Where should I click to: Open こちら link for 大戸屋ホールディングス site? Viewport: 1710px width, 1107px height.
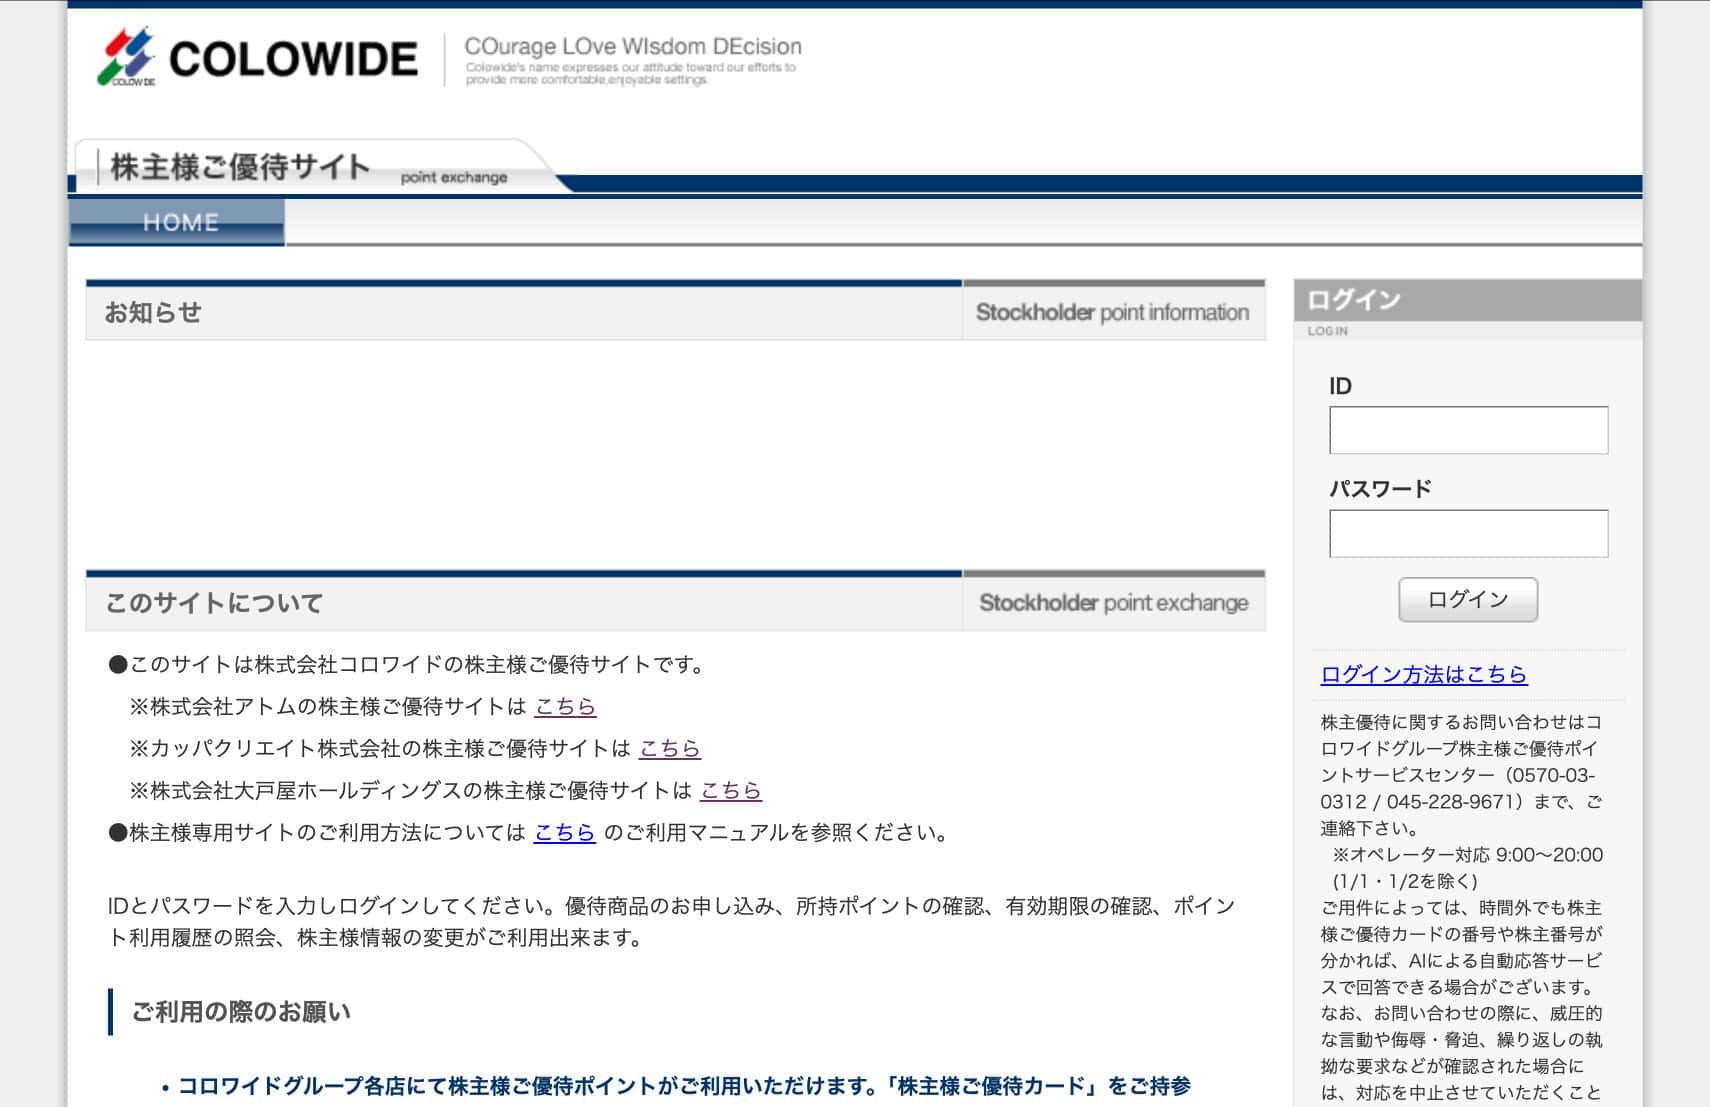pyautogui.click(x=731, y=790)
